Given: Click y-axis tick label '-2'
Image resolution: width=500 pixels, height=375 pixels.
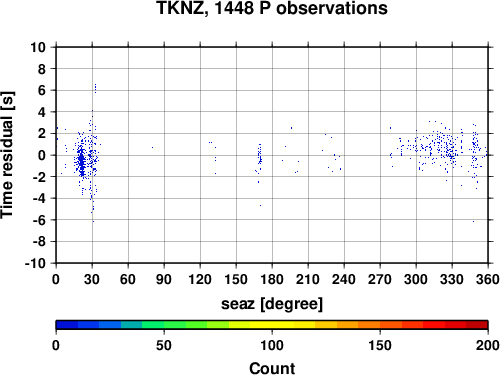Looking at the screenshot, I should (39, 177).
